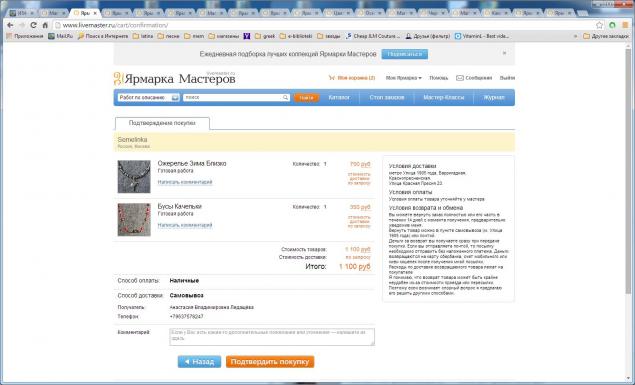Screen dimensions: 635x385
Task: Close the active browser tab
Action: [x=95, y=13]
